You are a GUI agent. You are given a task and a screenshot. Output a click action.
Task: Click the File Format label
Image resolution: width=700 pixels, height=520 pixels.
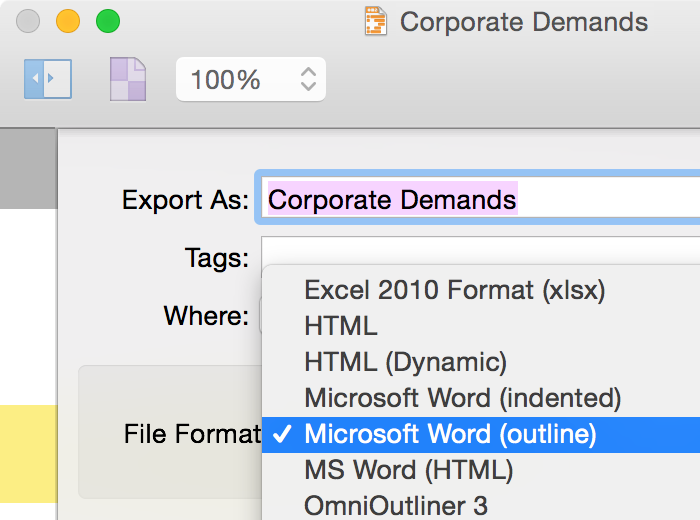click(192, 434)
